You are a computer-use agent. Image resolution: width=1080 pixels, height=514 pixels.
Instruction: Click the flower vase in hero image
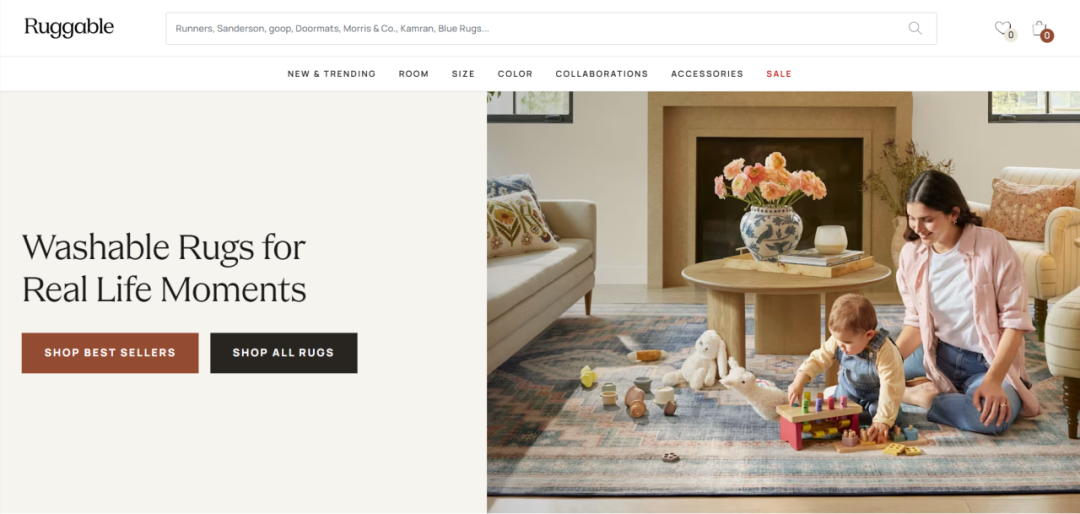(771, 207)
